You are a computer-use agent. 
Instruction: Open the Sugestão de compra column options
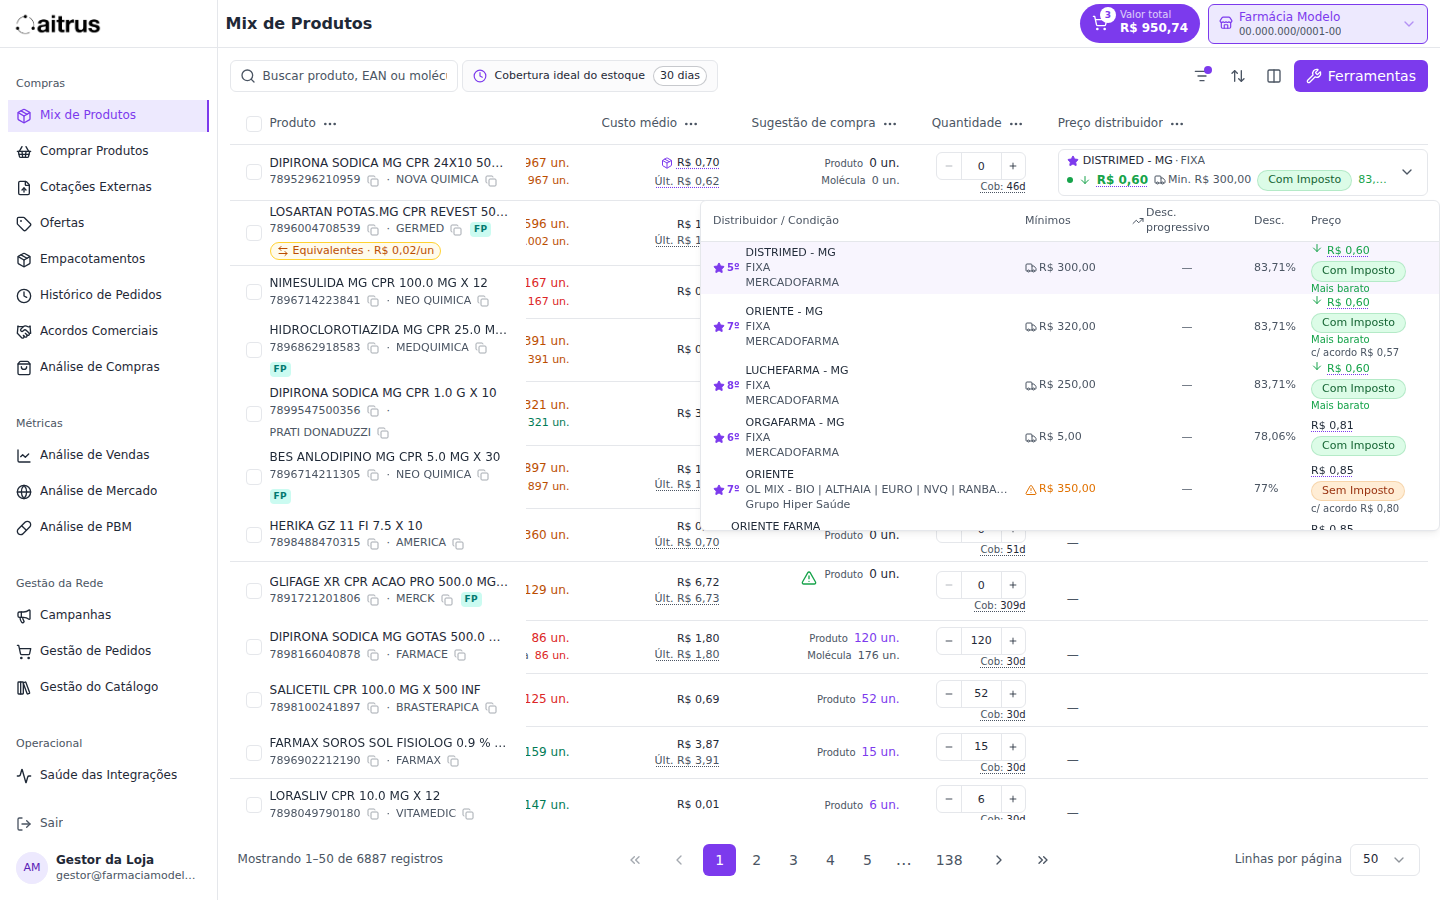[x=890, y=124]
